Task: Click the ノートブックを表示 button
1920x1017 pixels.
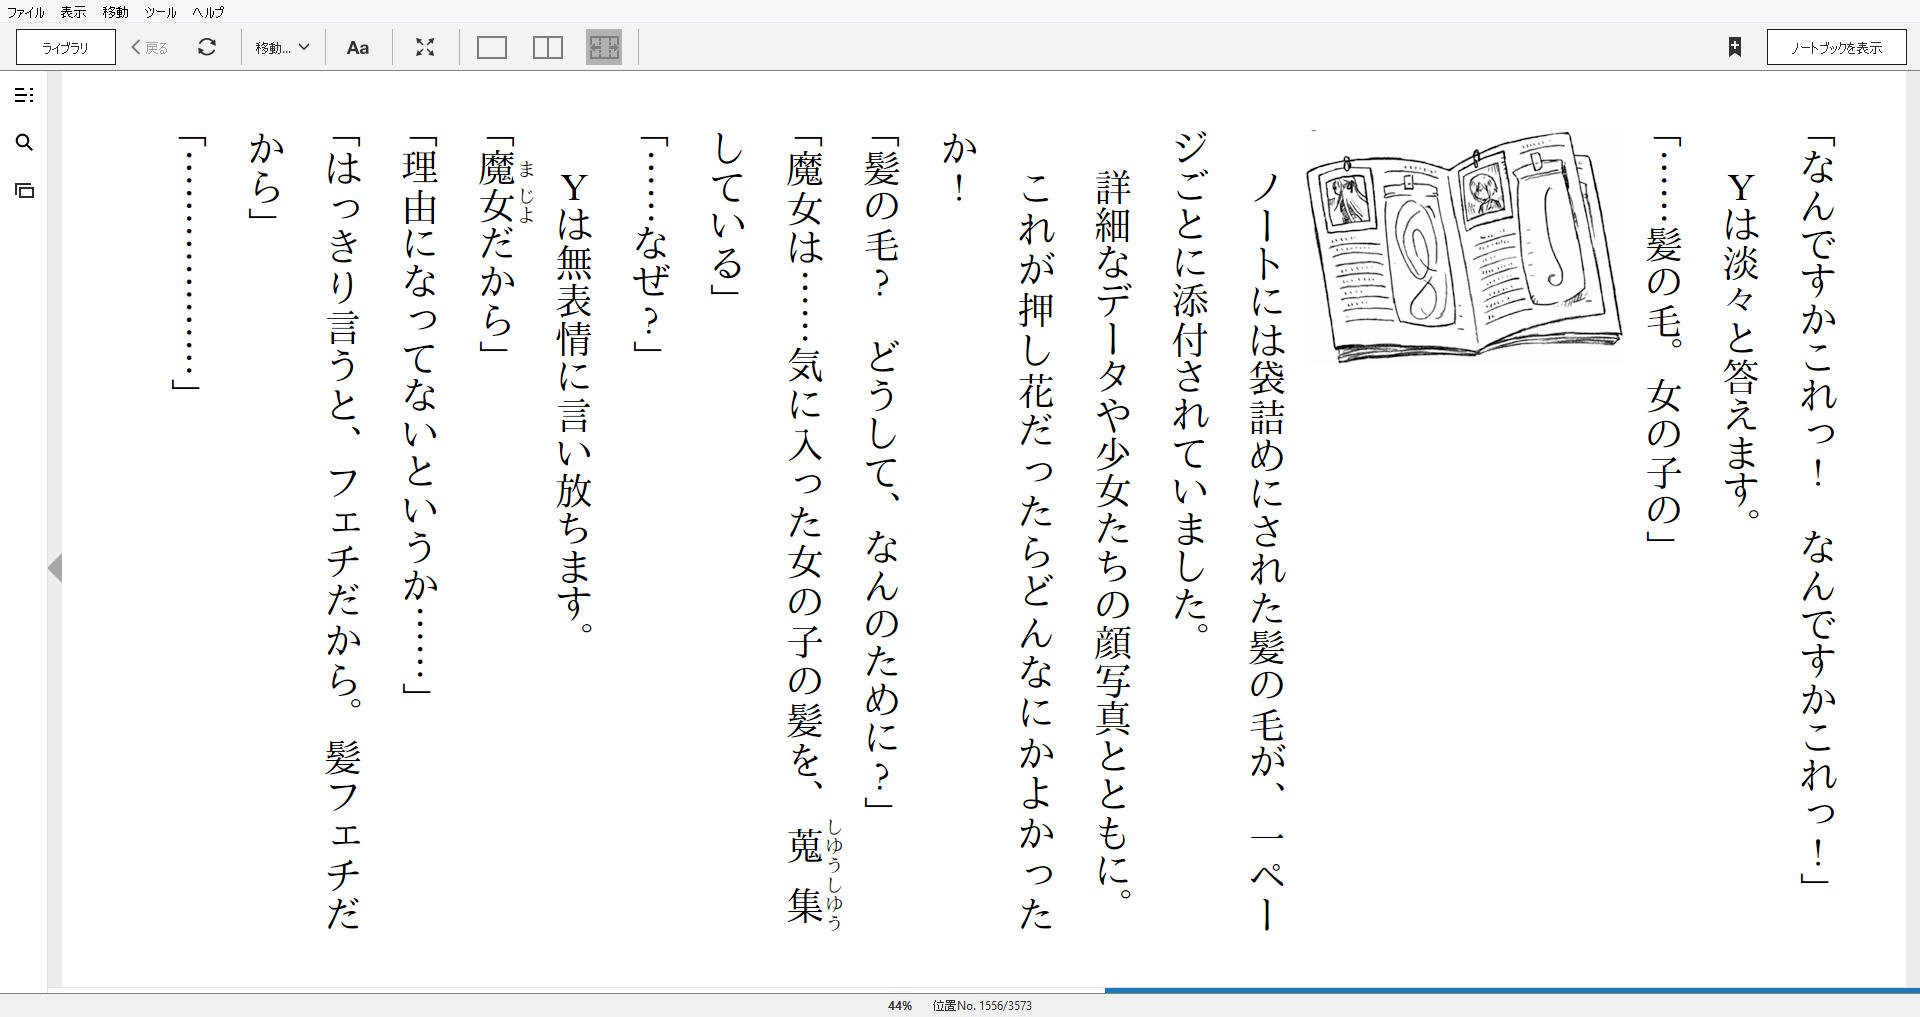Action: pos(1836,47)
